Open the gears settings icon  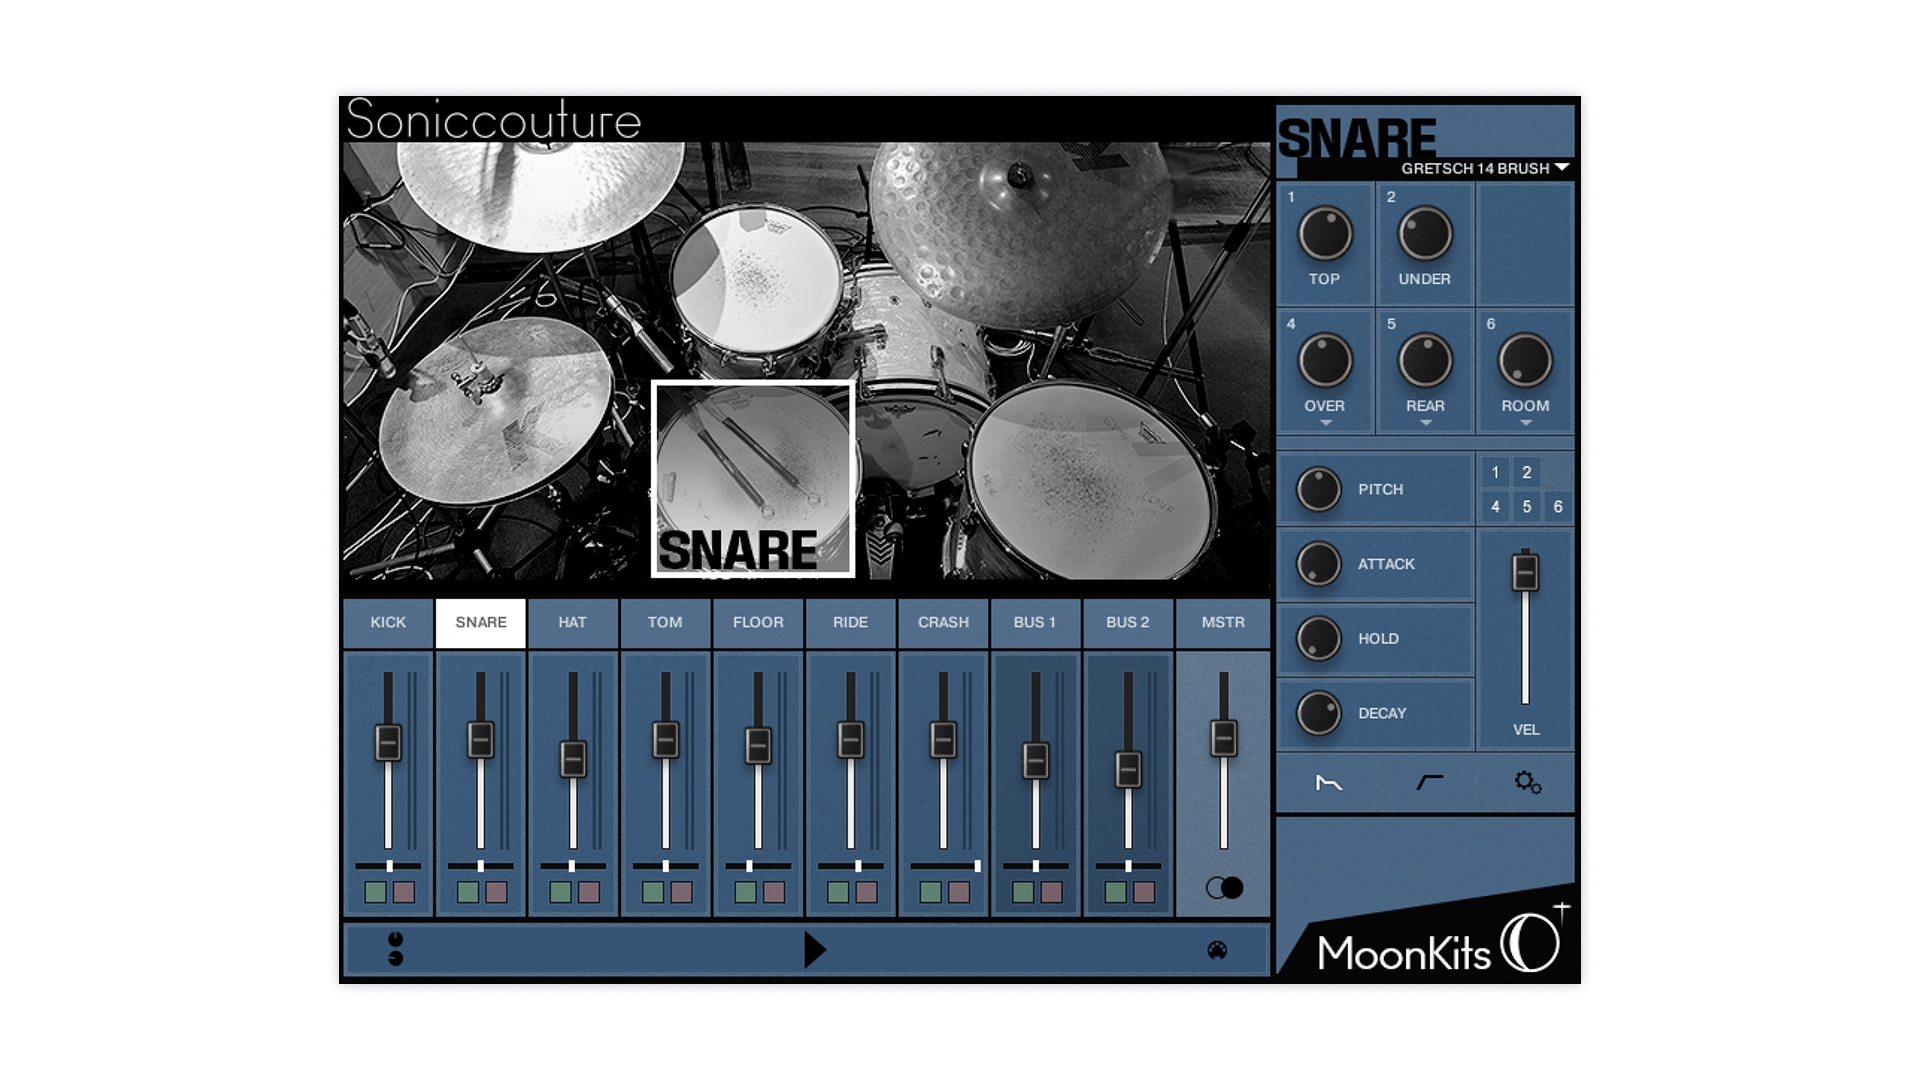1527,782
